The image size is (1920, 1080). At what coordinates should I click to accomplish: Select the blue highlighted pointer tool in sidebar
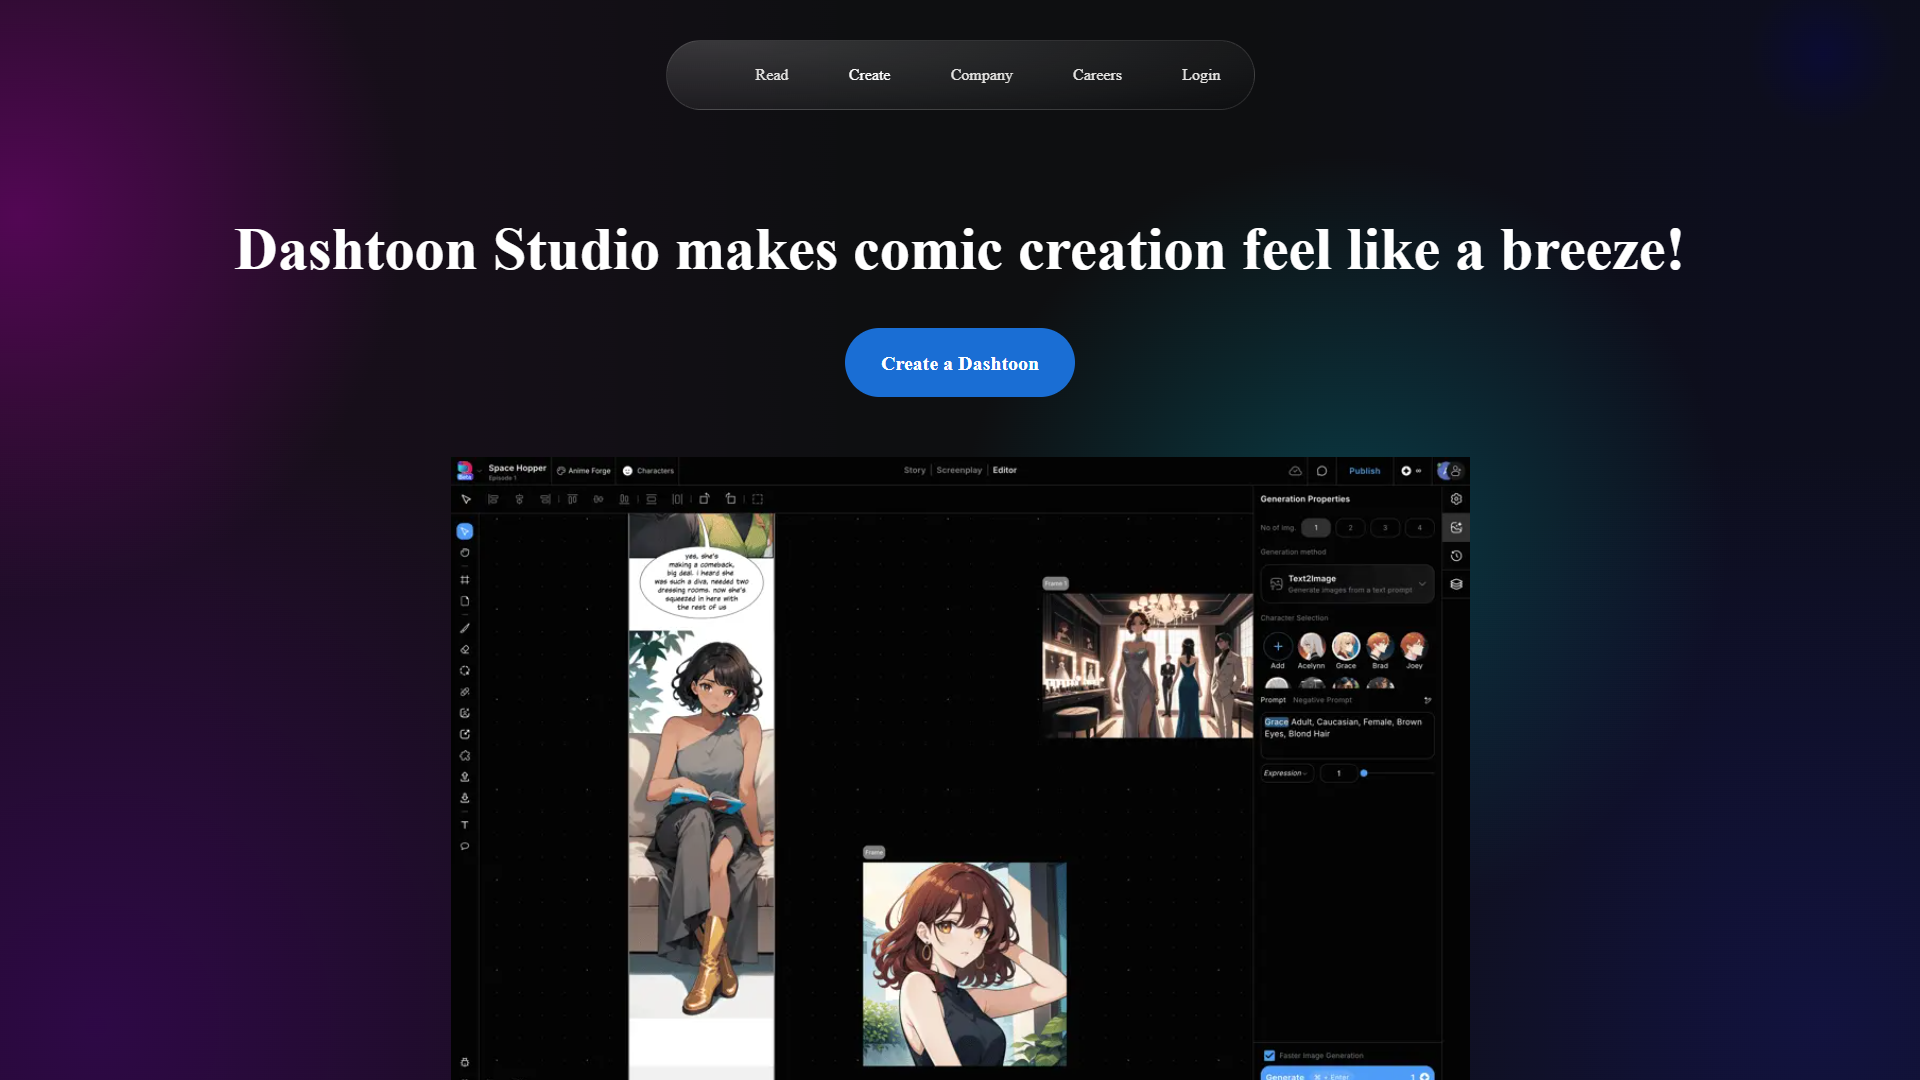465,531
